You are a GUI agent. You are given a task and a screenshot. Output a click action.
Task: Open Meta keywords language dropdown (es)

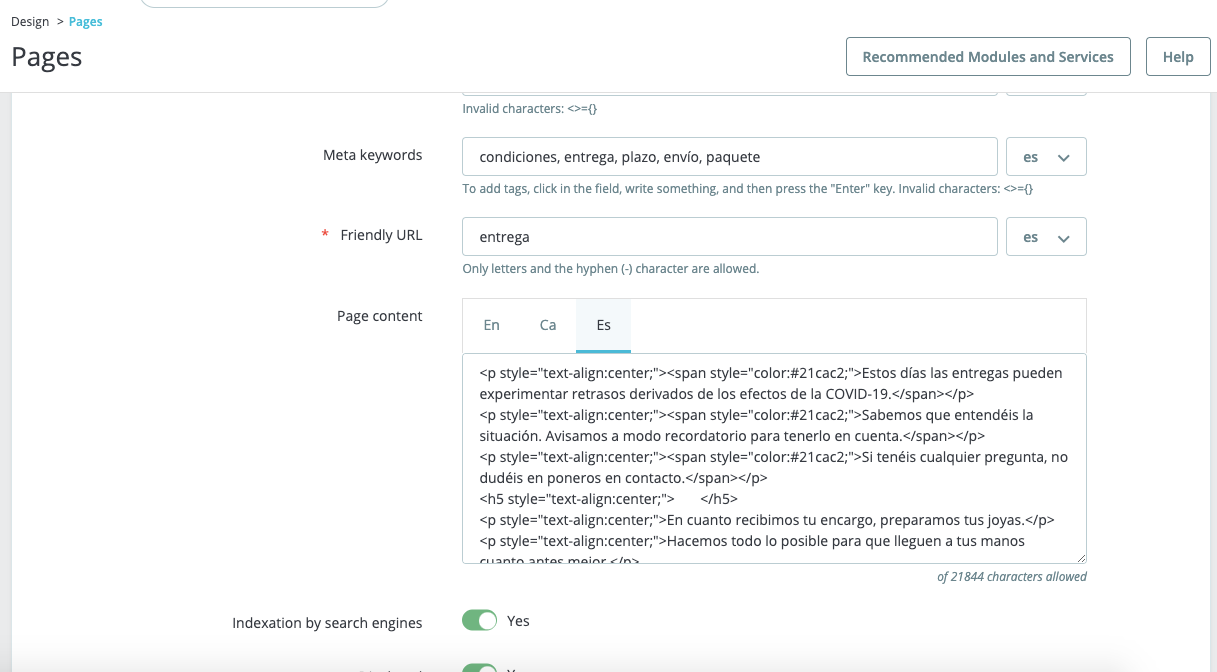pos(1046,157)
